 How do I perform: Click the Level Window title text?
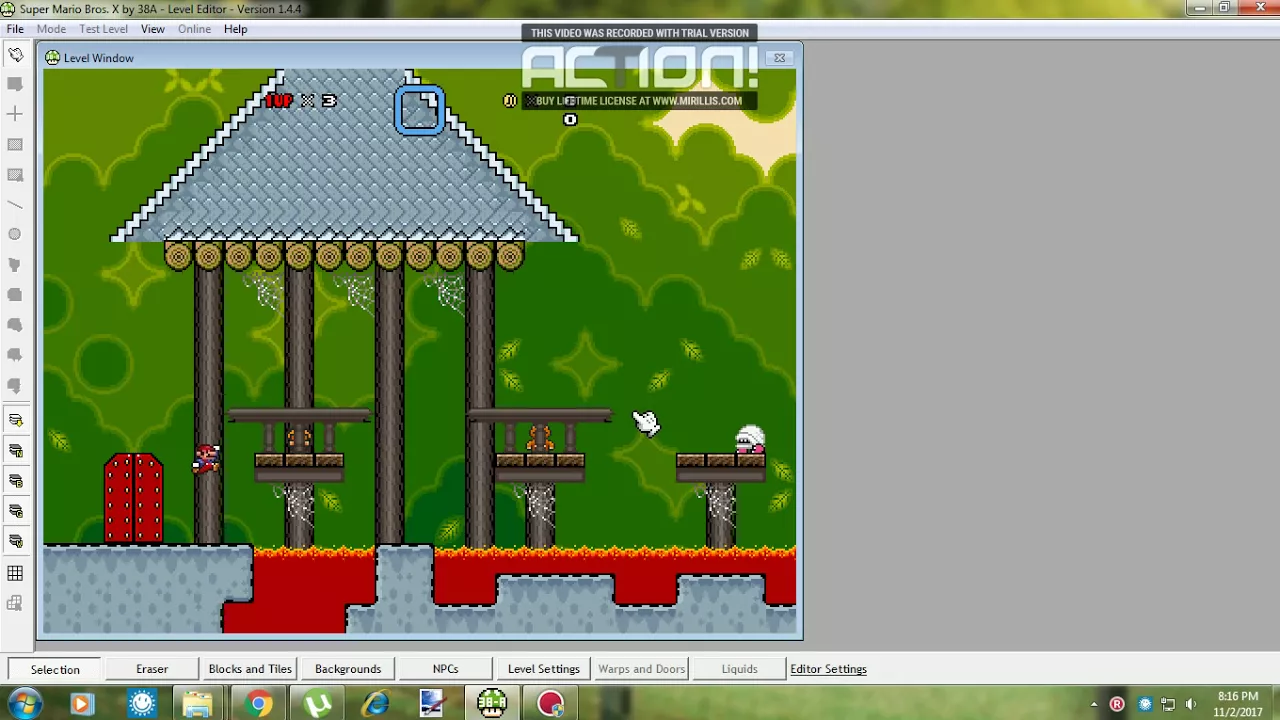pos(98,58)
